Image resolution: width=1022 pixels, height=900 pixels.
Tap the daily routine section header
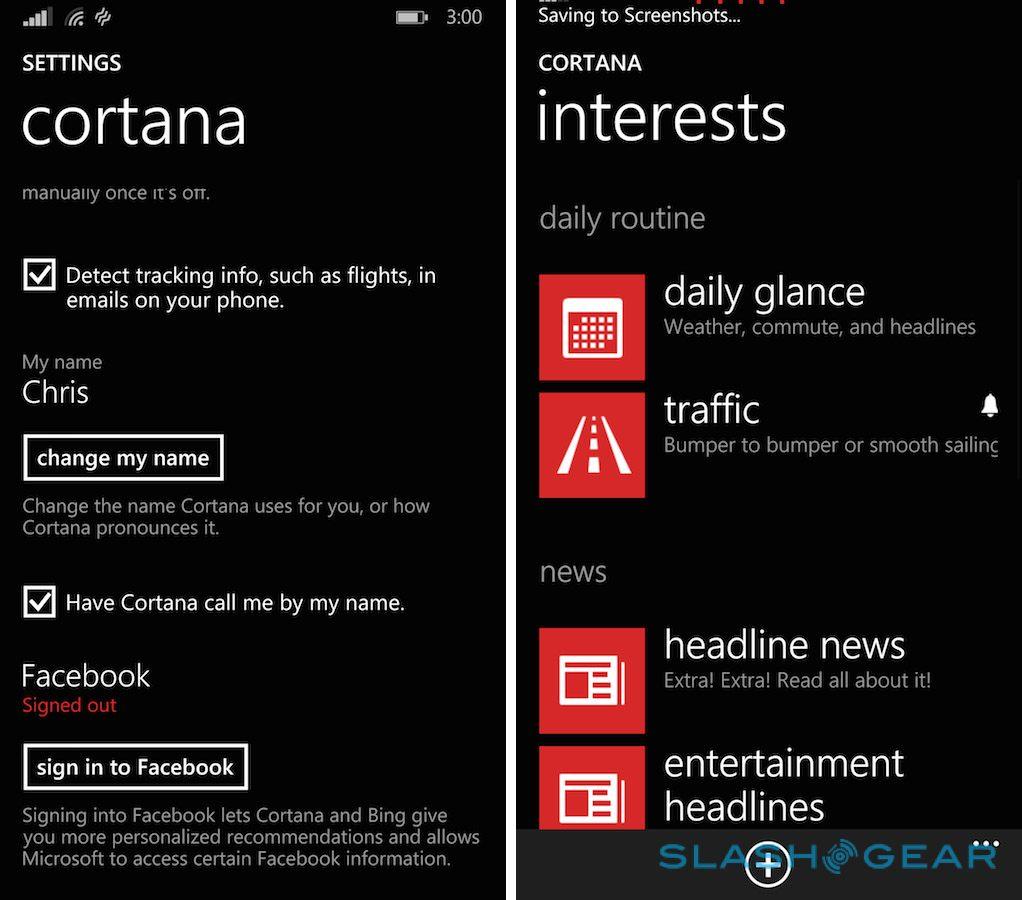pyautogui.click(x=622, y=218)
